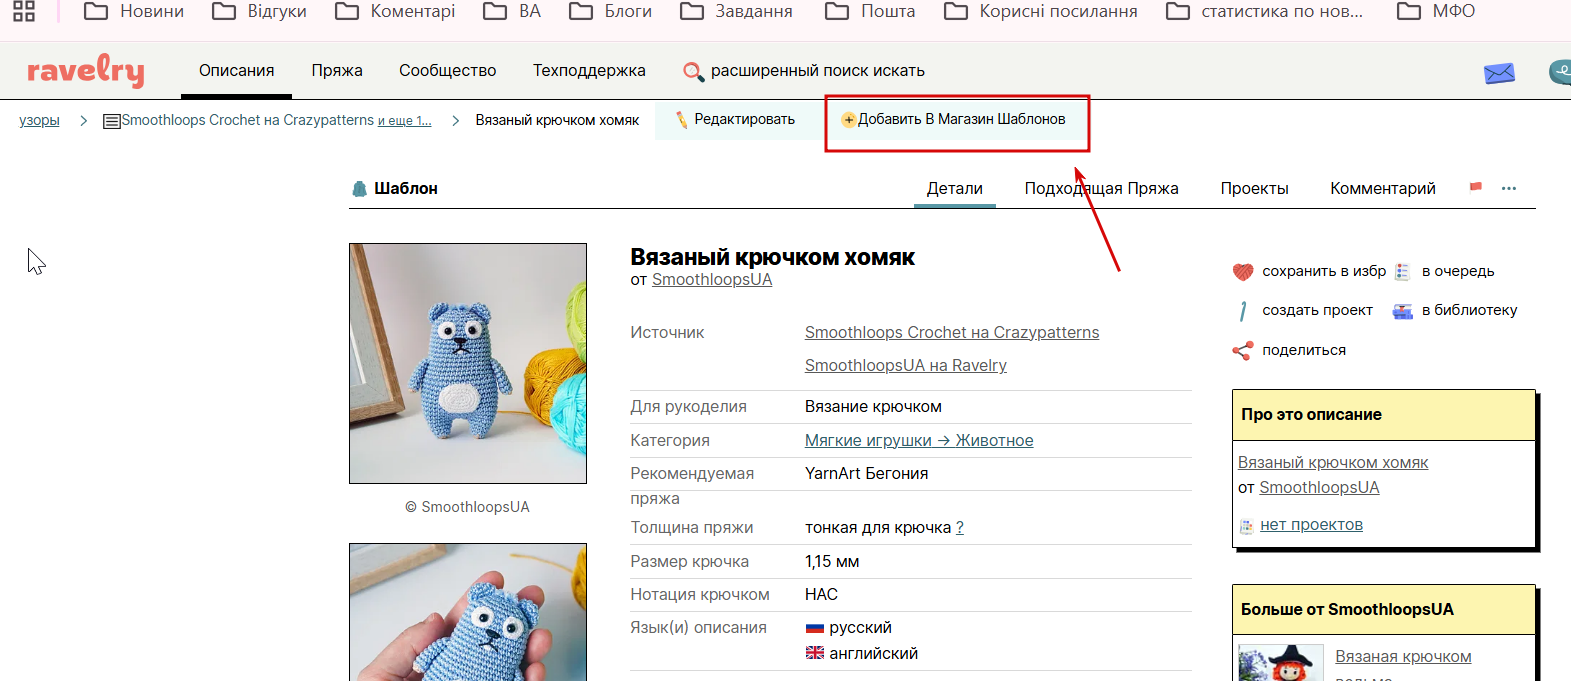1571x681 pixels.
Task: Click the Шаблон heading label
Action: point(406,189)
